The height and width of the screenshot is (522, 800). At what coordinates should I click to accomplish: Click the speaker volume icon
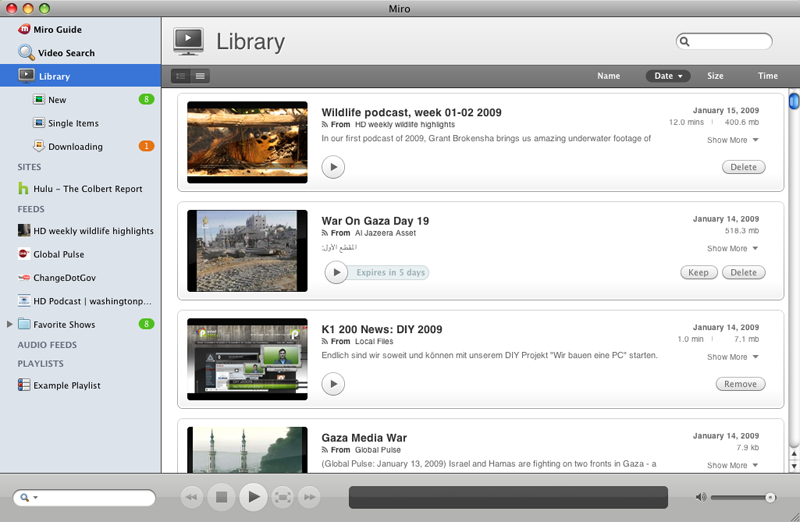701,497
